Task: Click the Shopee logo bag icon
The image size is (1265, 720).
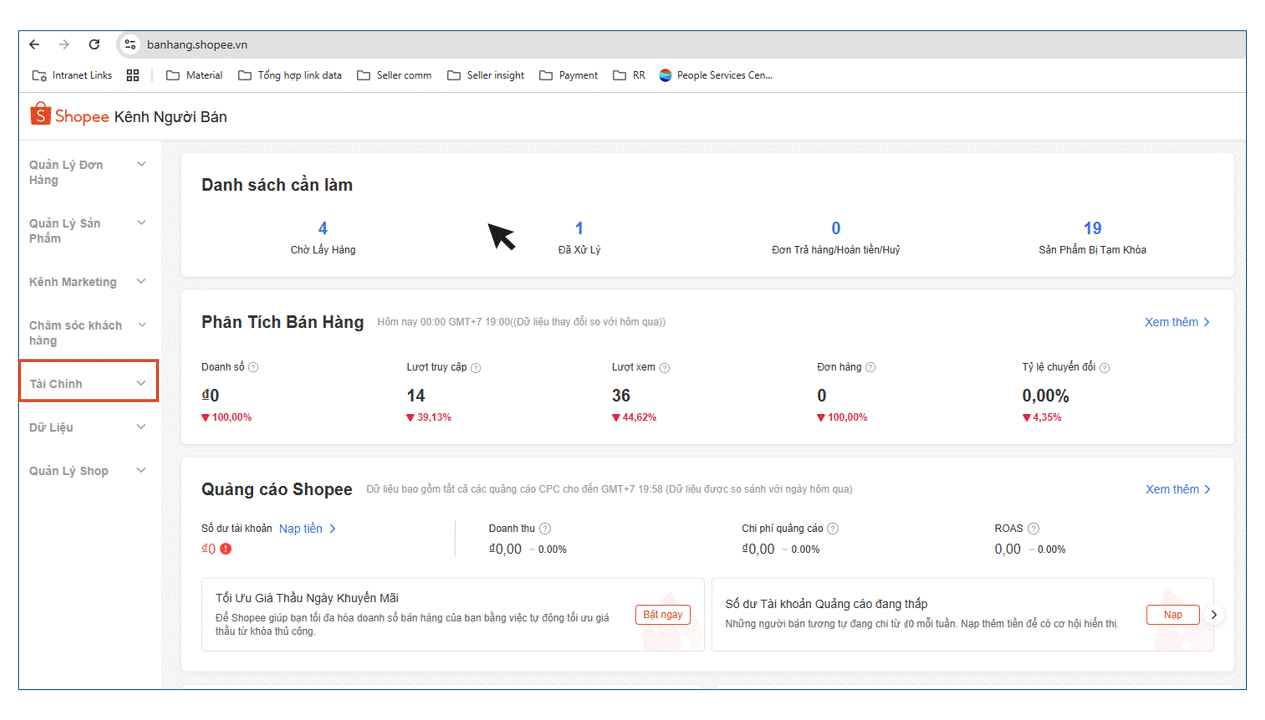Action: (40, 116)
